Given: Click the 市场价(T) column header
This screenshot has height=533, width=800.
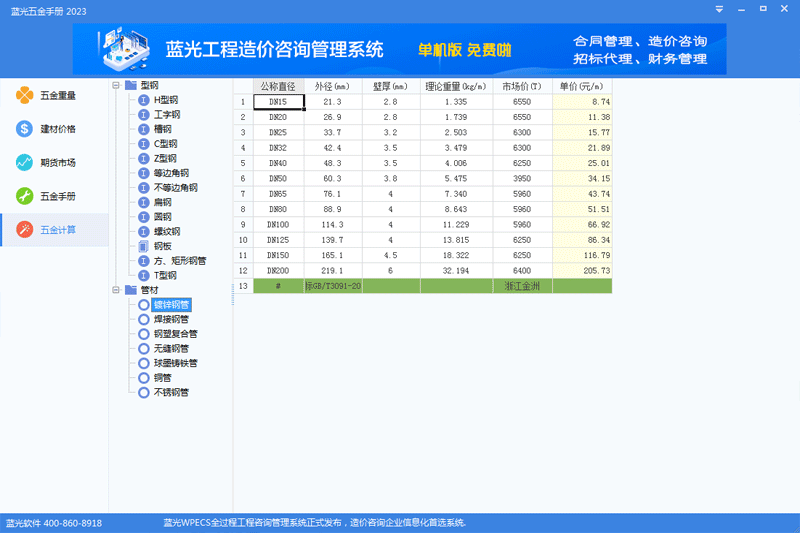Looking at the screenshot, I should coord(522,86).
